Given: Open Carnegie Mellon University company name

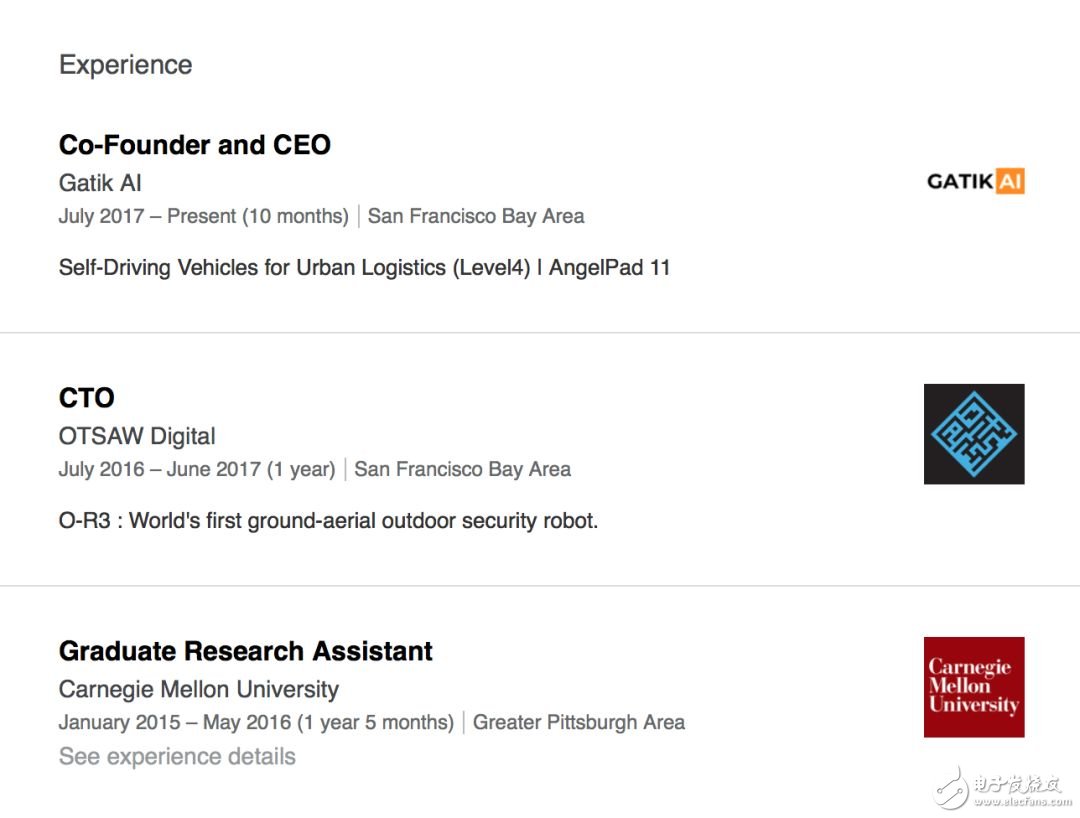Looking at the screenshot, I should click(199, 689).
